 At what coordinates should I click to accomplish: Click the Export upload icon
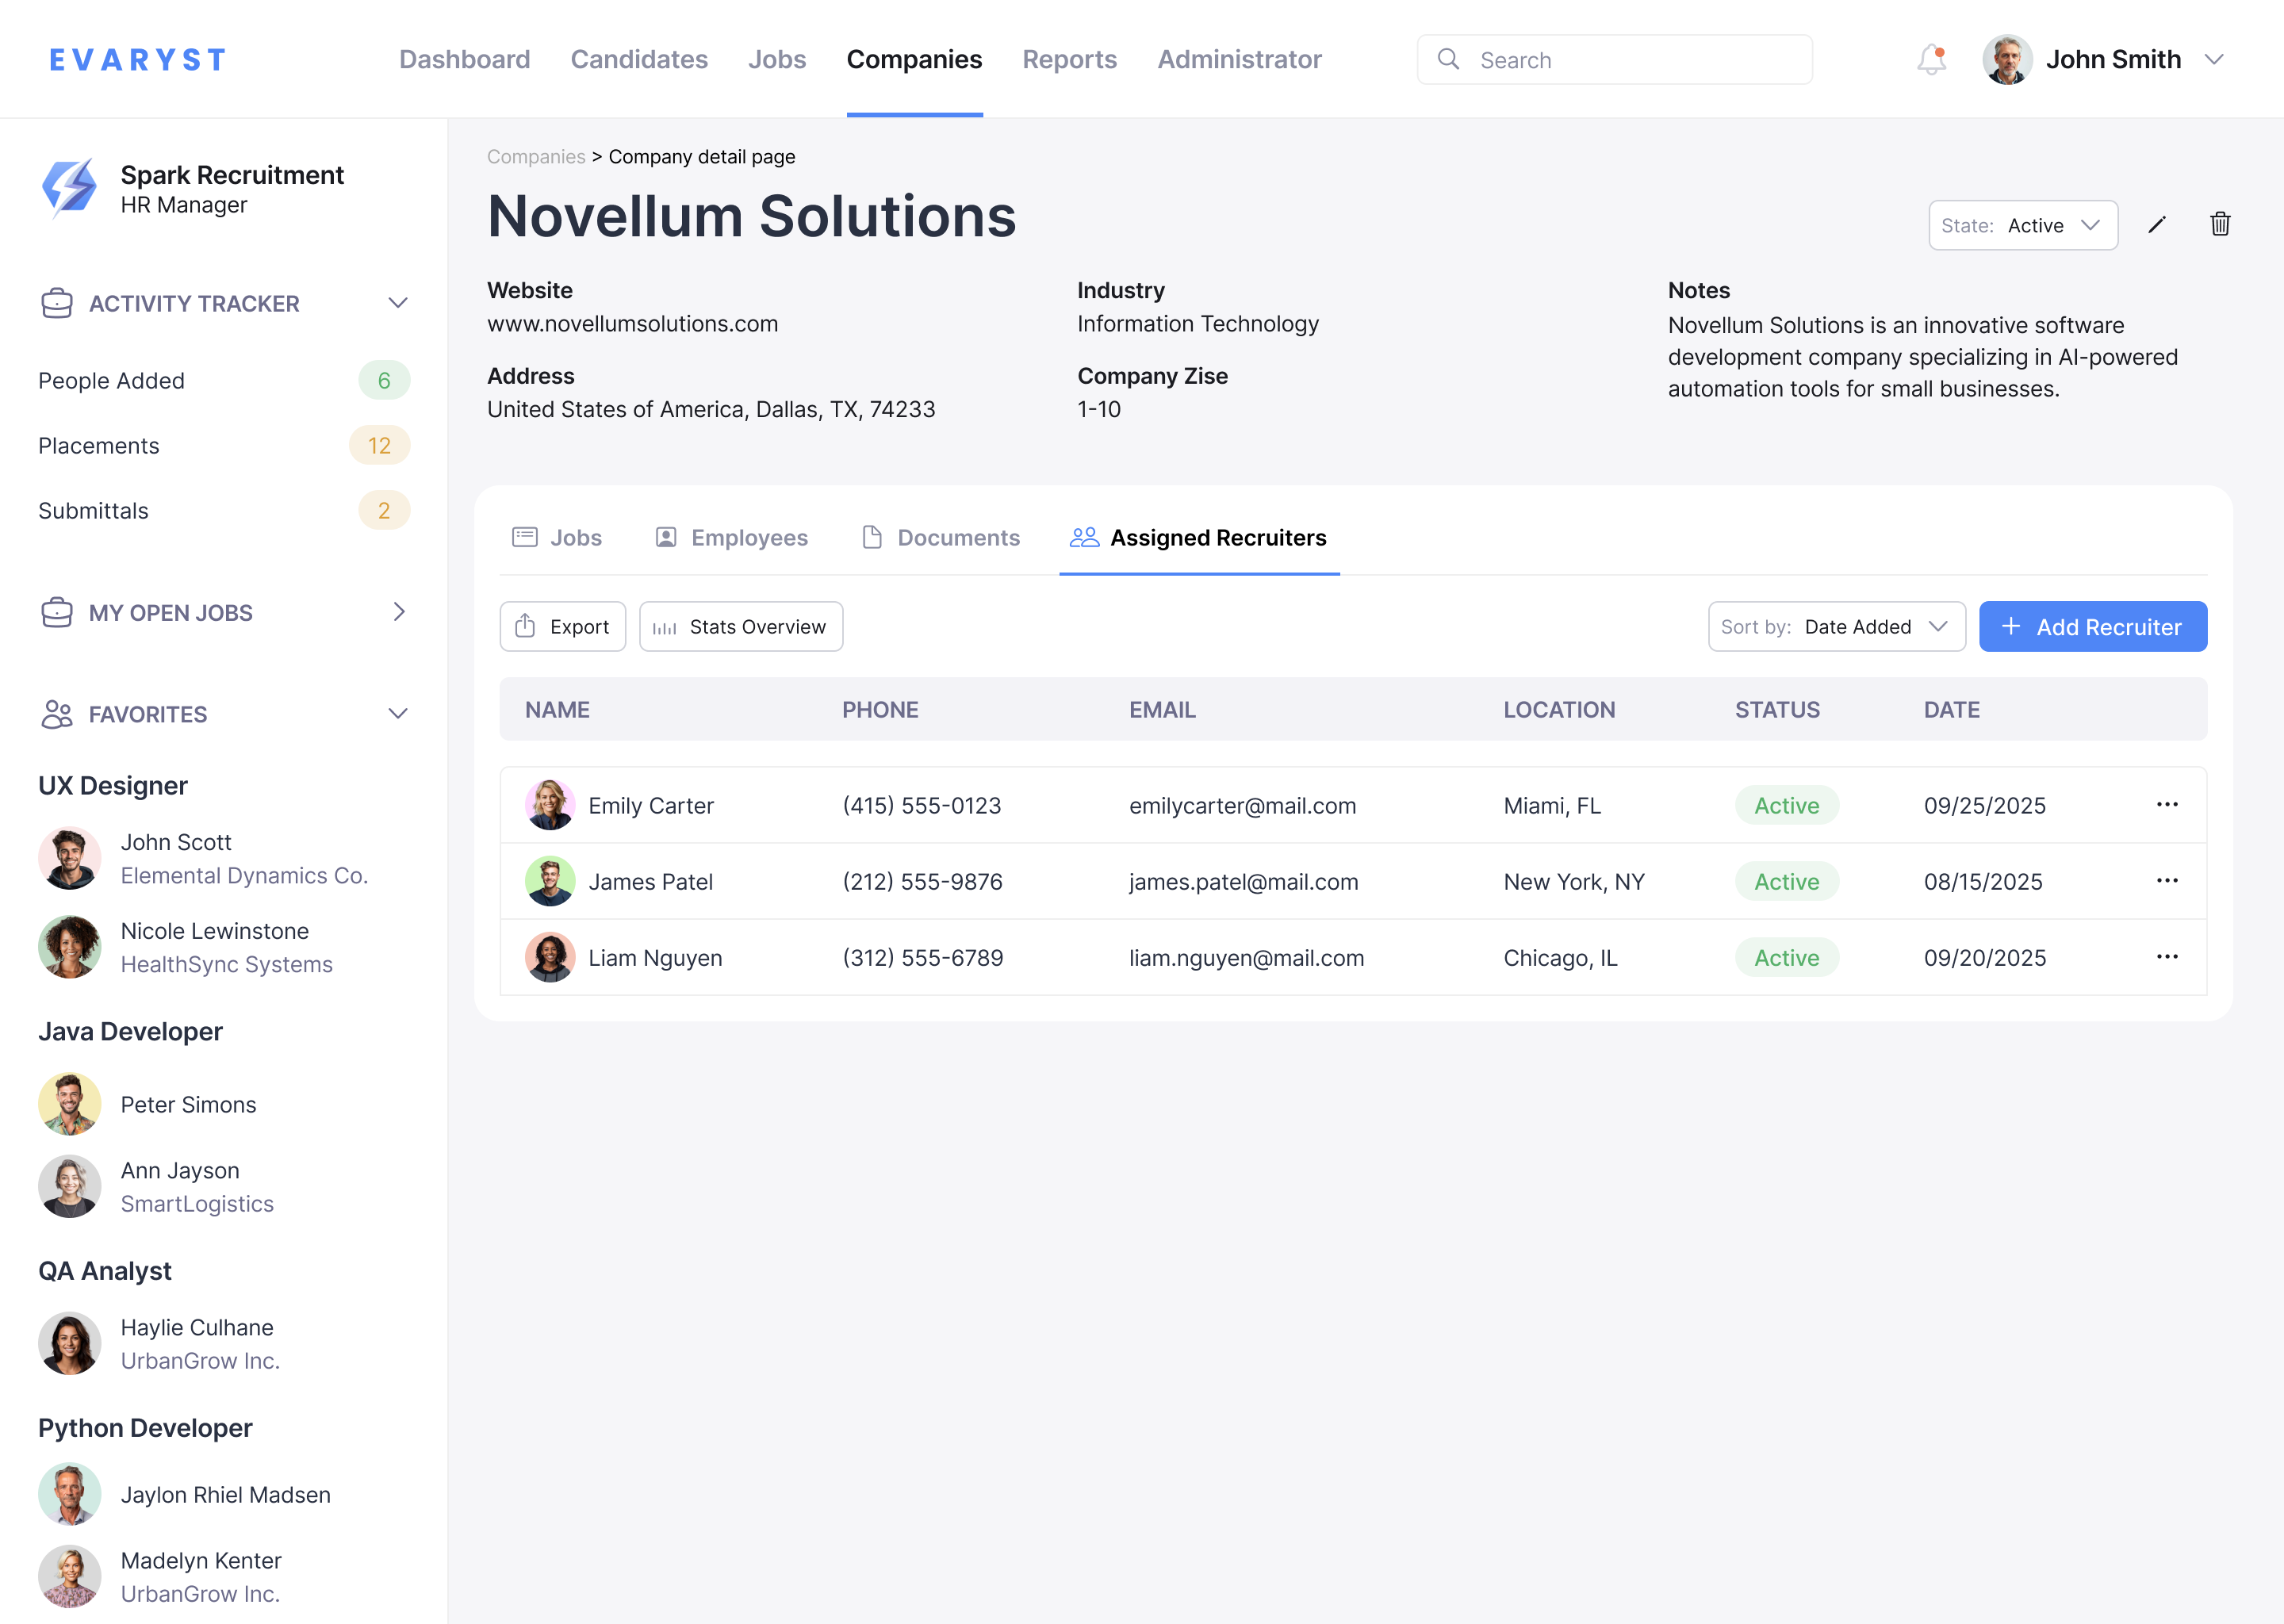click(x=524, y=626)
